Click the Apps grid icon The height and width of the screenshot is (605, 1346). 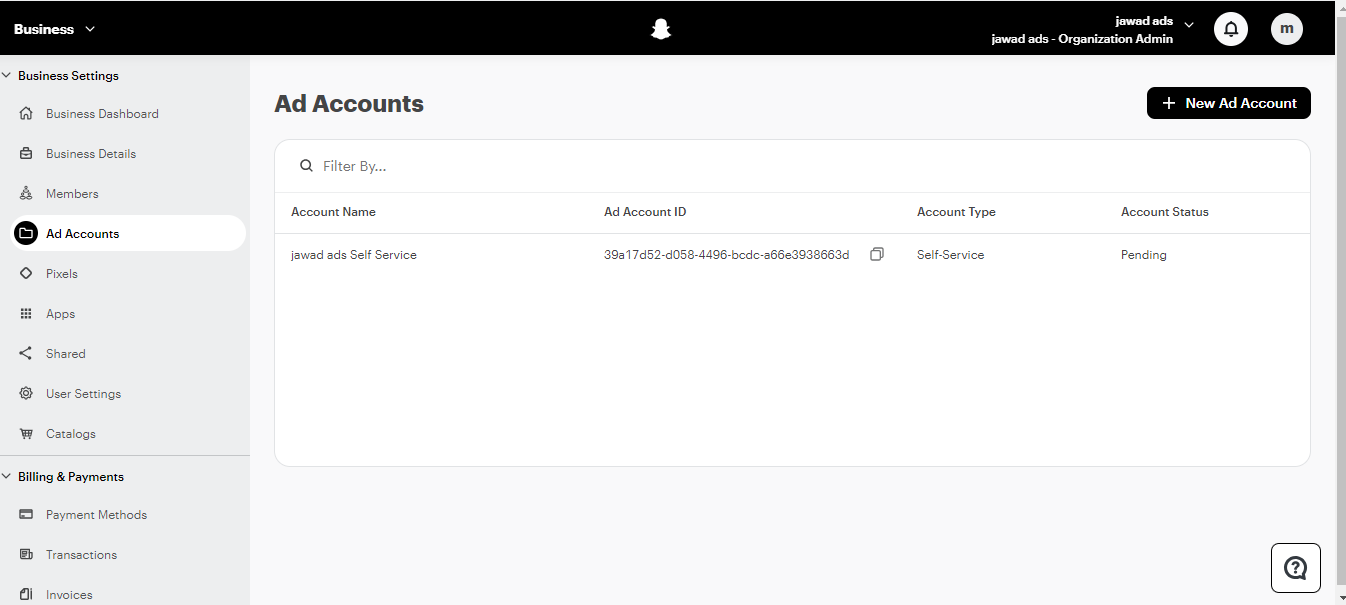point(27,314)
